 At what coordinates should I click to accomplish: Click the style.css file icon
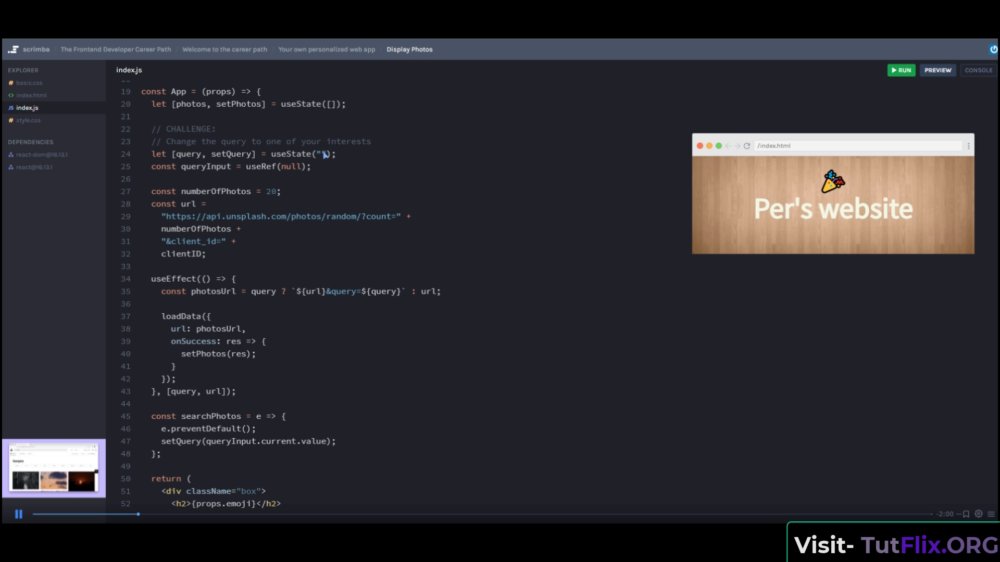pos(11,120)
